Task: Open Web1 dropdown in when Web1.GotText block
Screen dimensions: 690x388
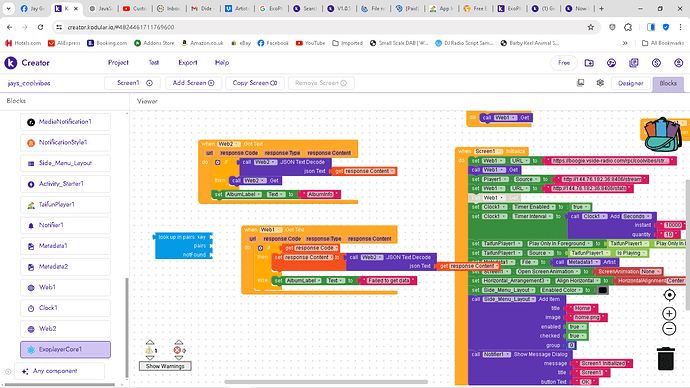Action: point(271,230)
